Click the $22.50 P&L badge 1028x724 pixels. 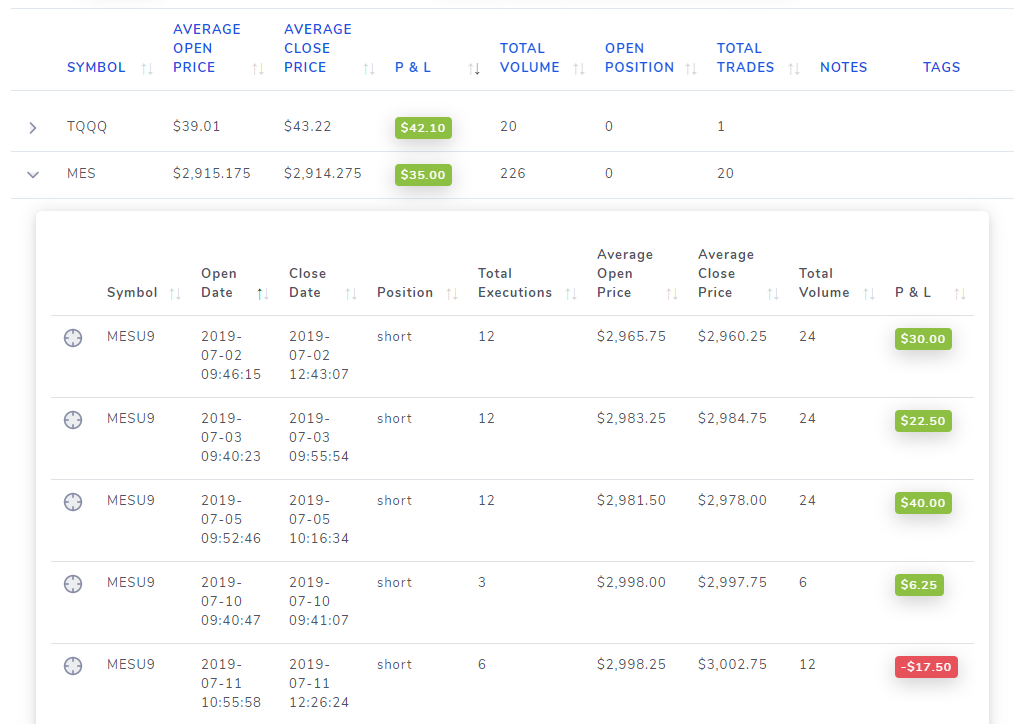(923, 421)
